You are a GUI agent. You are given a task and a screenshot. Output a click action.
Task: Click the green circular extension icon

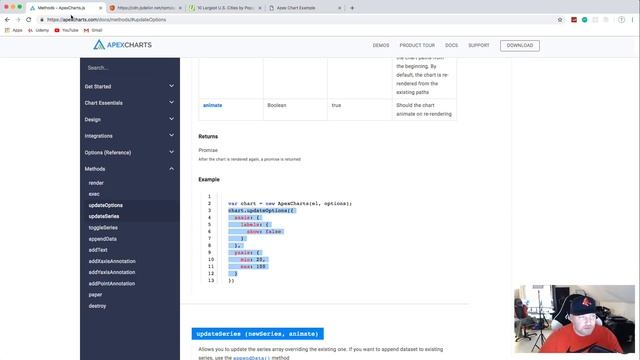point(584,20)
